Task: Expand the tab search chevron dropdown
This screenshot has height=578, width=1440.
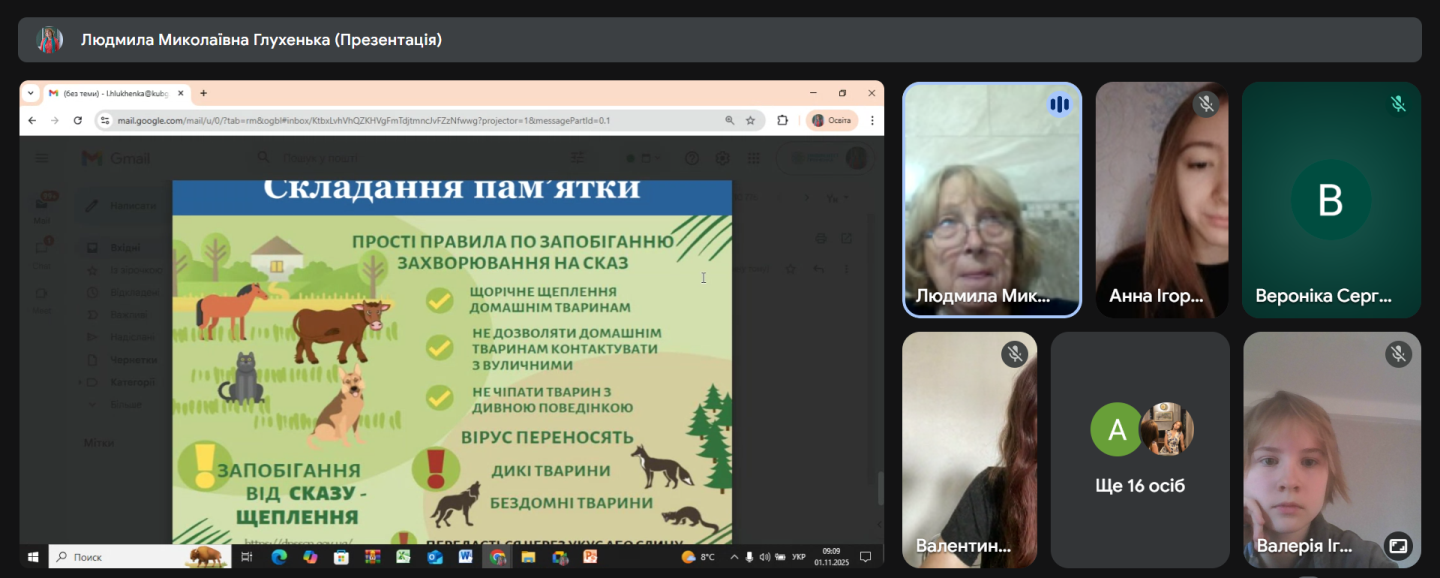Action: click(x=30, y=93)
